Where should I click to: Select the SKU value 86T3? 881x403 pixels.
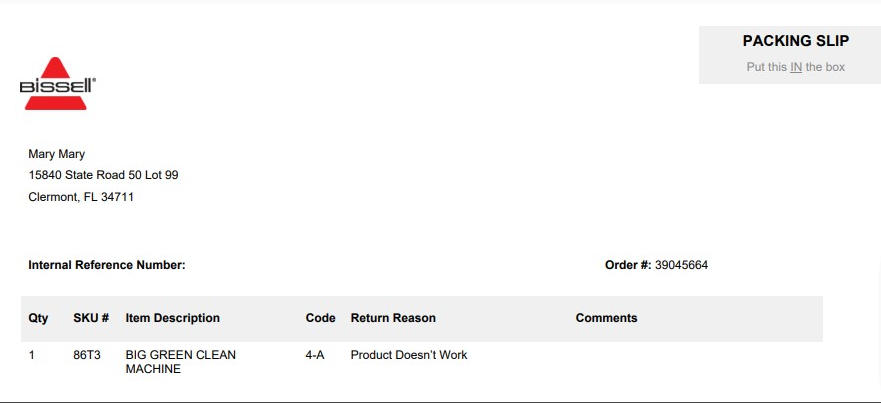click(x=87, y=355)
